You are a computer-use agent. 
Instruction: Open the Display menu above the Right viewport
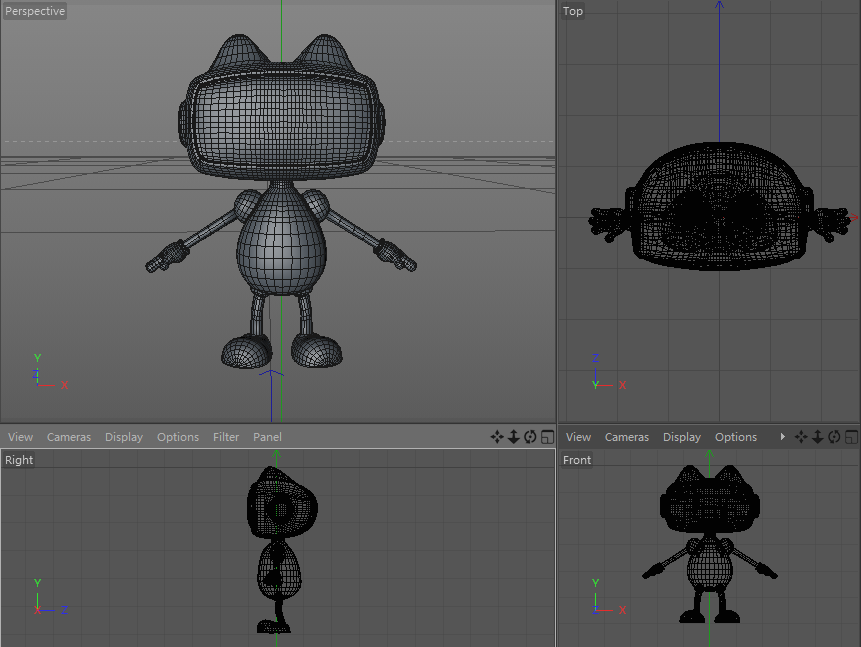(x=124, y=437)
